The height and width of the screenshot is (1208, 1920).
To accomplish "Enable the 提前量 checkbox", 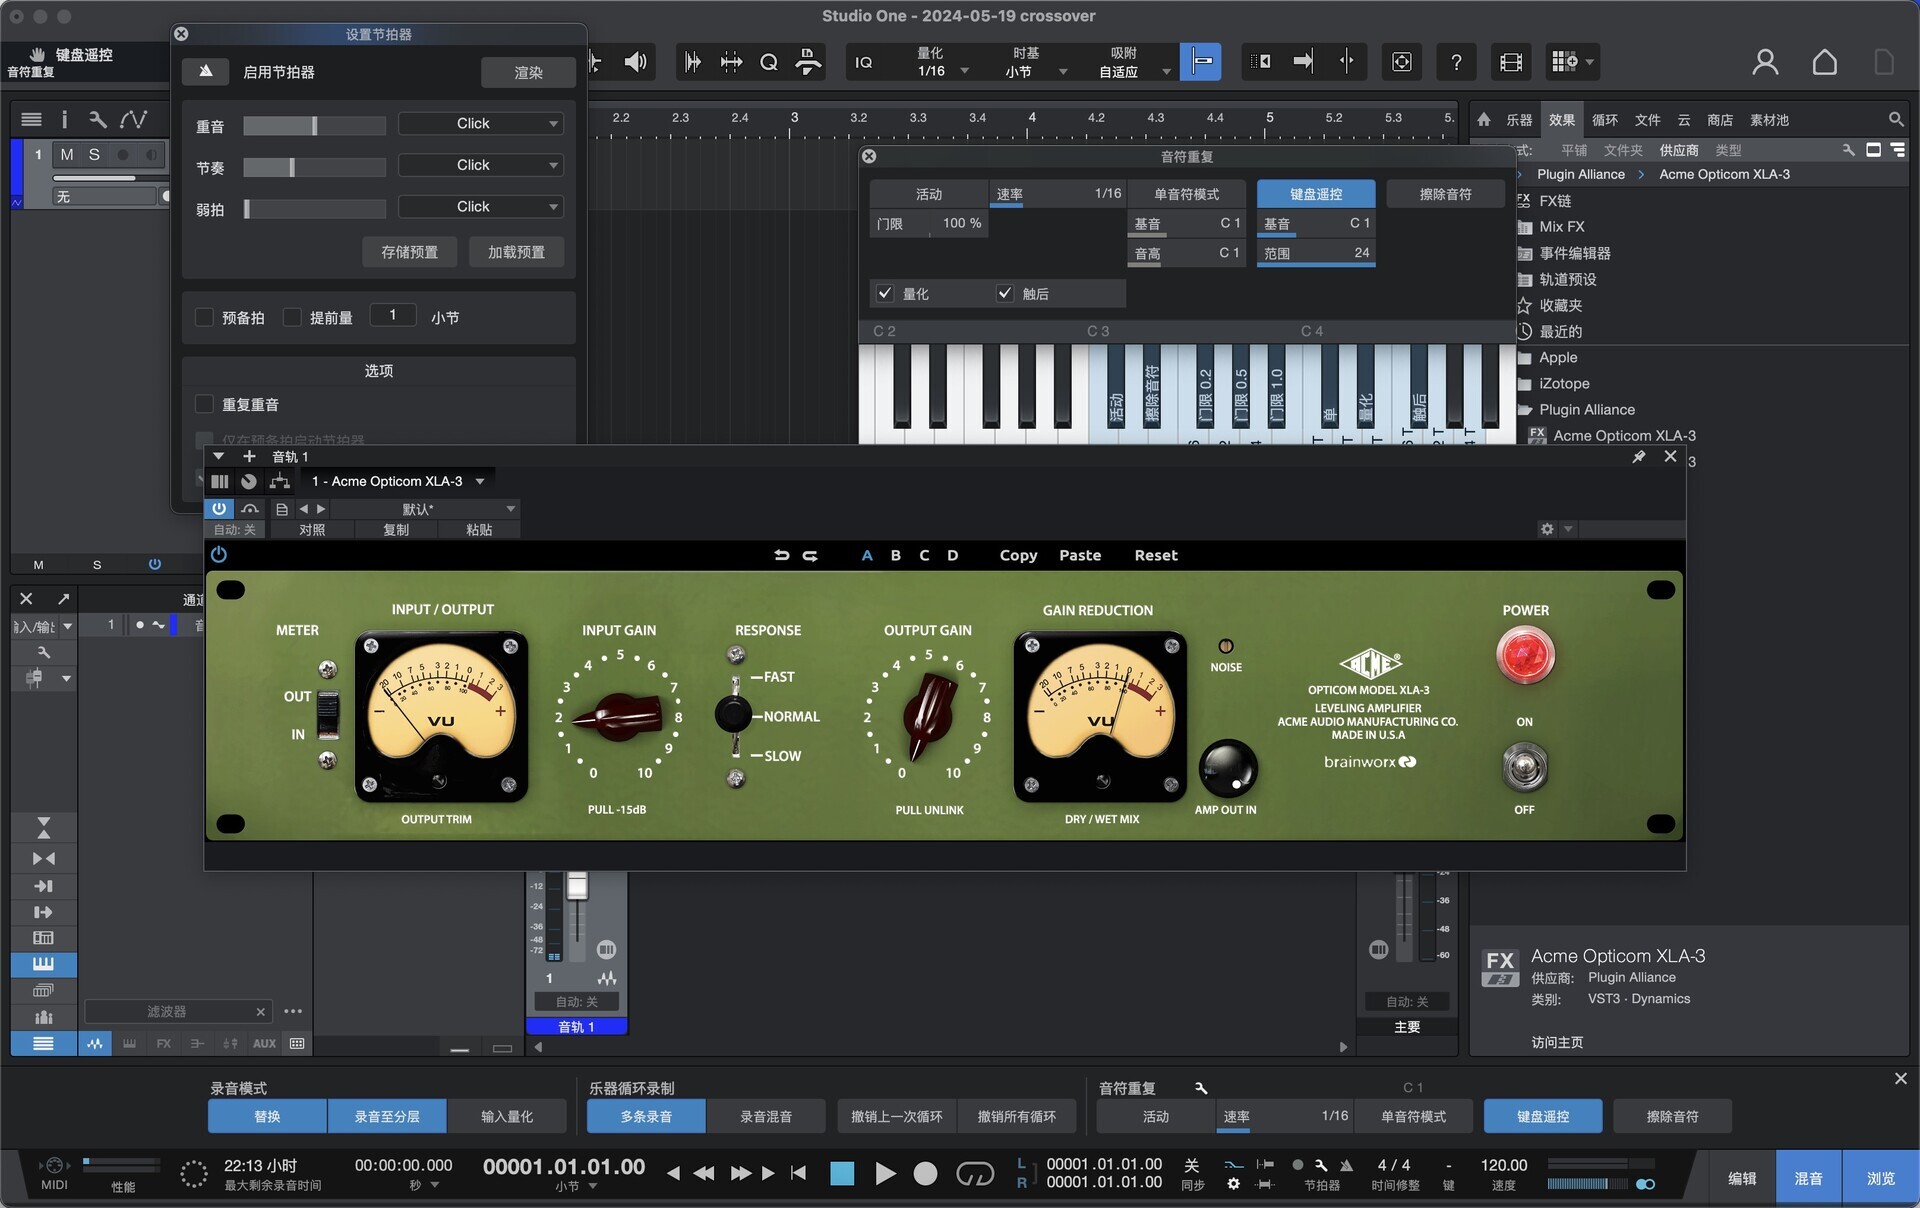I will click(x=292, y=317).
